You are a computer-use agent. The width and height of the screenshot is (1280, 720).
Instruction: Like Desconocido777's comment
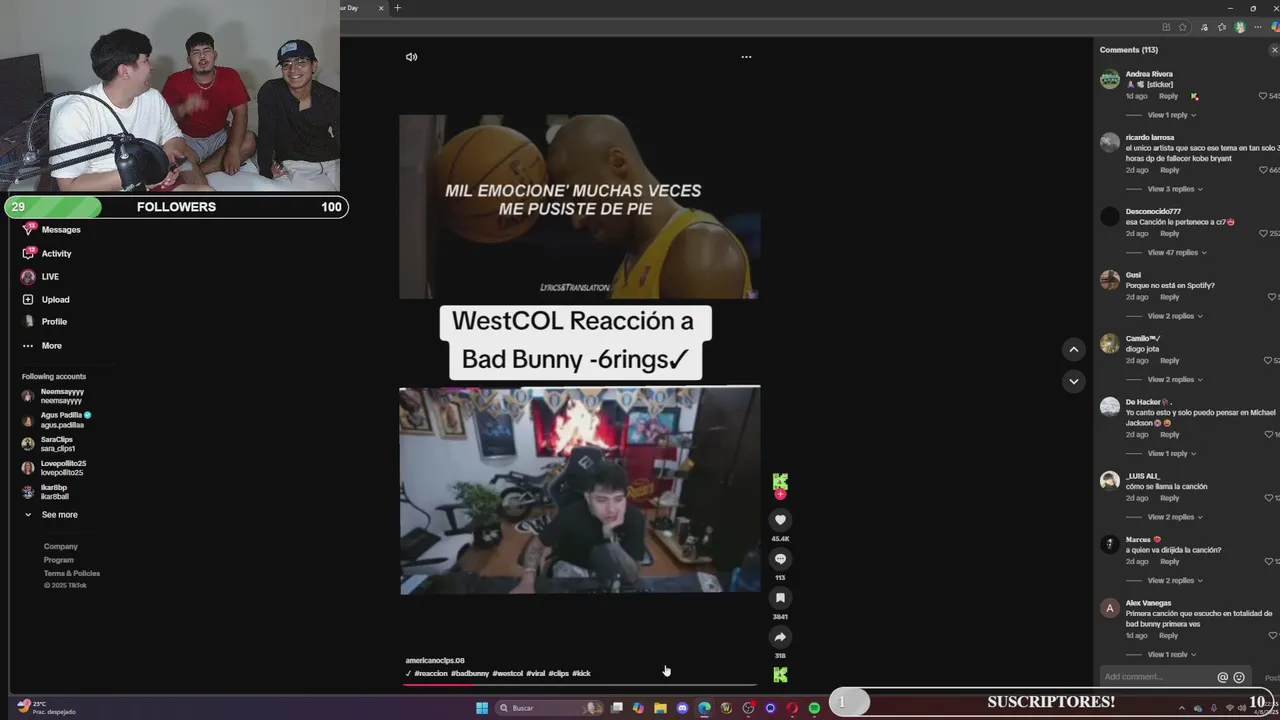pyautogui.click(x=1263, y=233)
